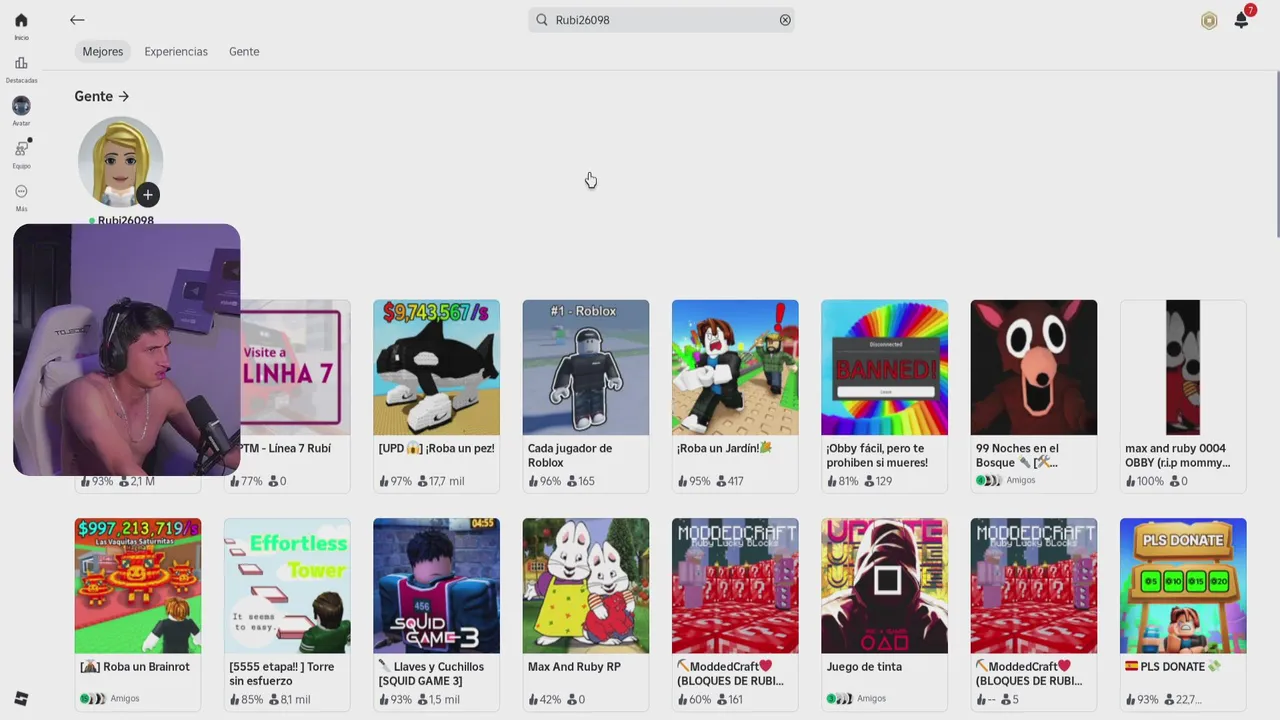The image size is (1280, 720).
Task: Add Rubi26098 as friend with plus icon
Action: (x=148, y=195)
